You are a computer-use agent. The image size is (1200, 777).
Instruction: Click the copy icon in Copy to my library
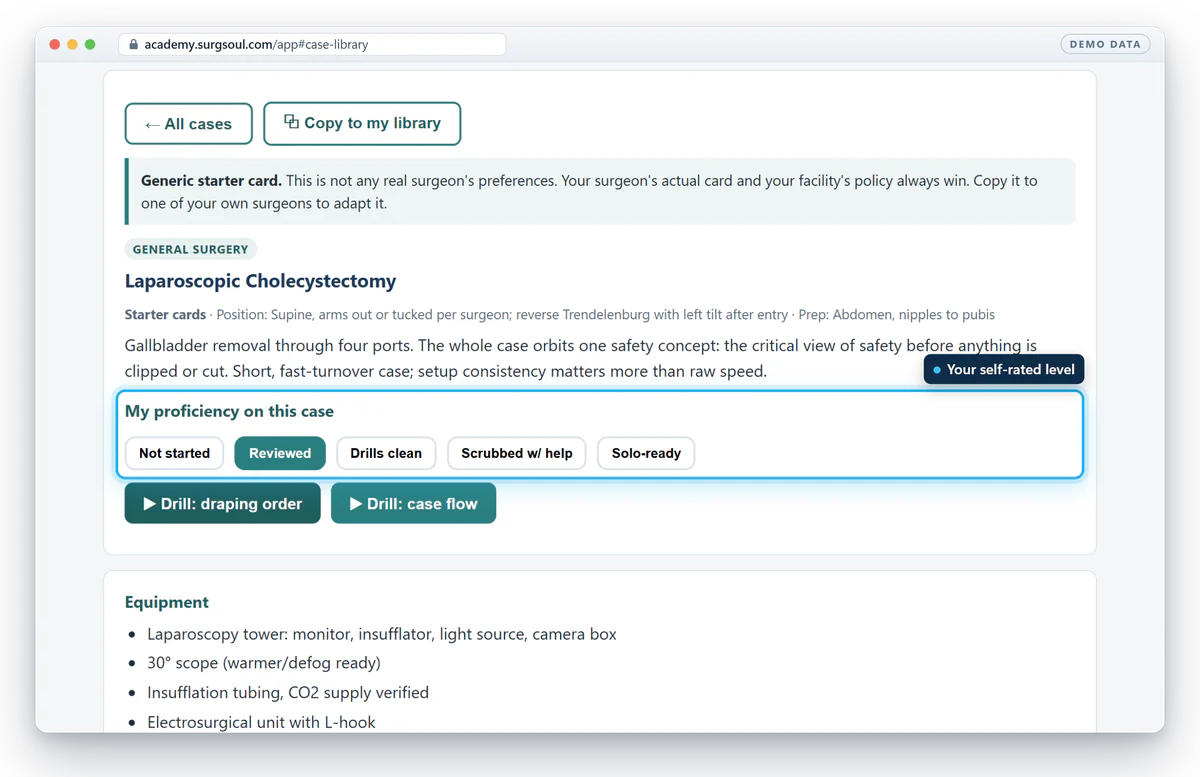coord(291,122)
